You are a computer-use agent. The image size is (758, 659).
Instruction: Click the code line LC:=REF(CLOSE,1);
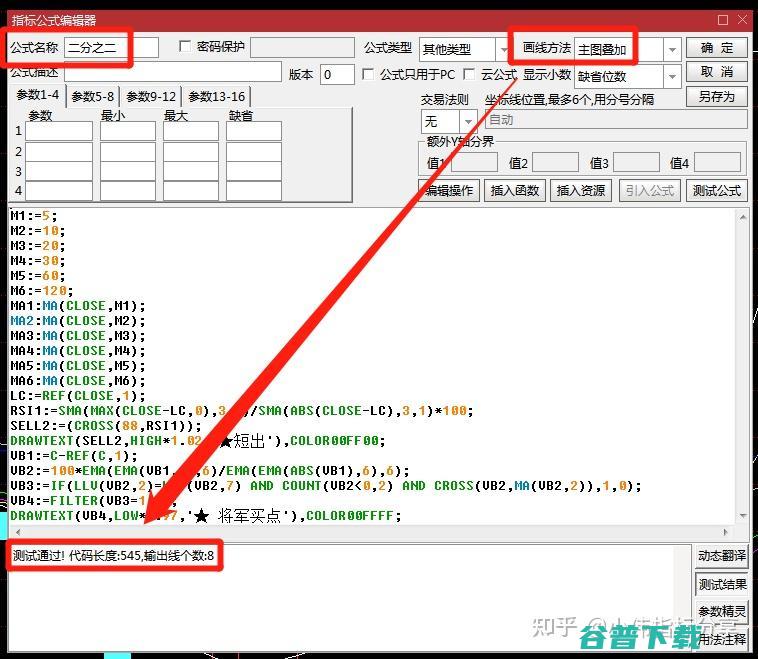(x=77, y=395)
